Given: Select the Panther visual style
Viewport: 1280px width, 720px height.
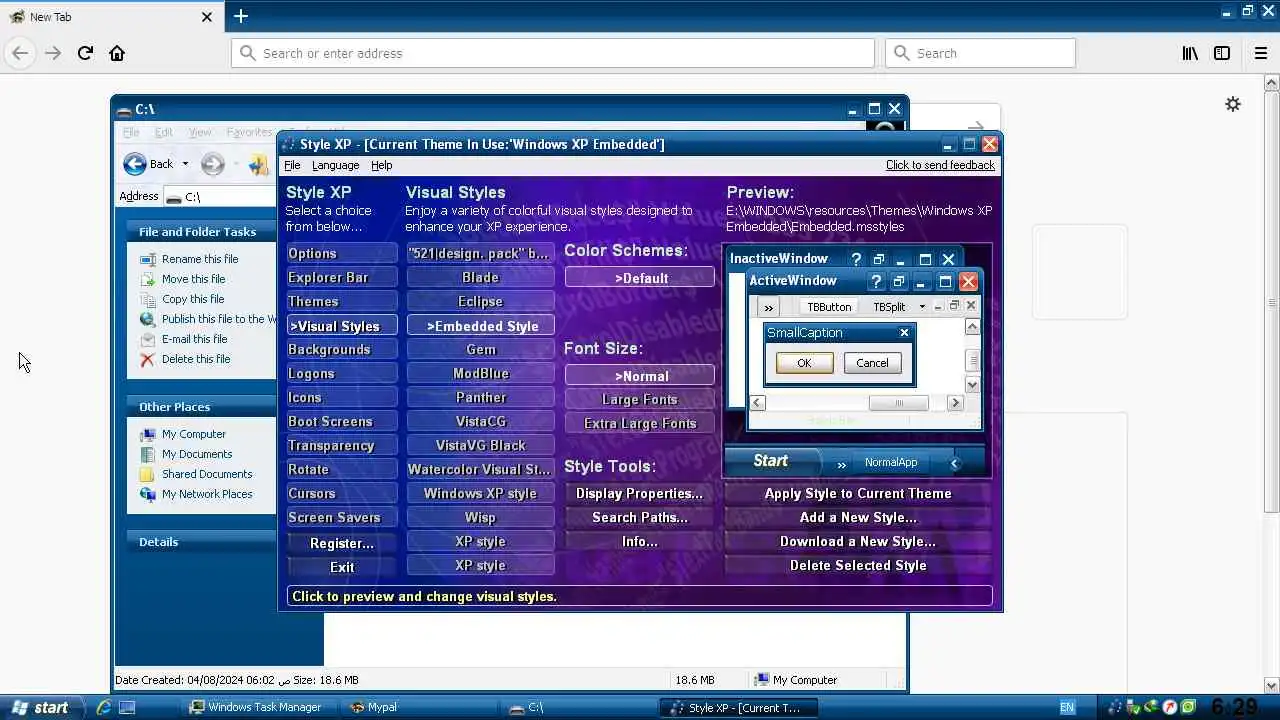Looking at the screenshot, I should pos(480,398).
